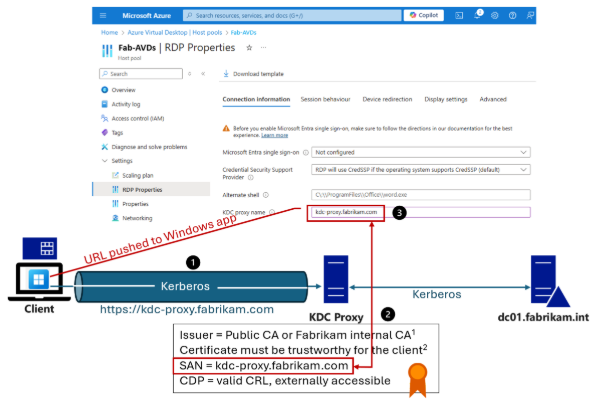Click info icon next to Microsoft Entra single sign-on
The width and height of the screenshot is (602, 406).
point(306,152)
